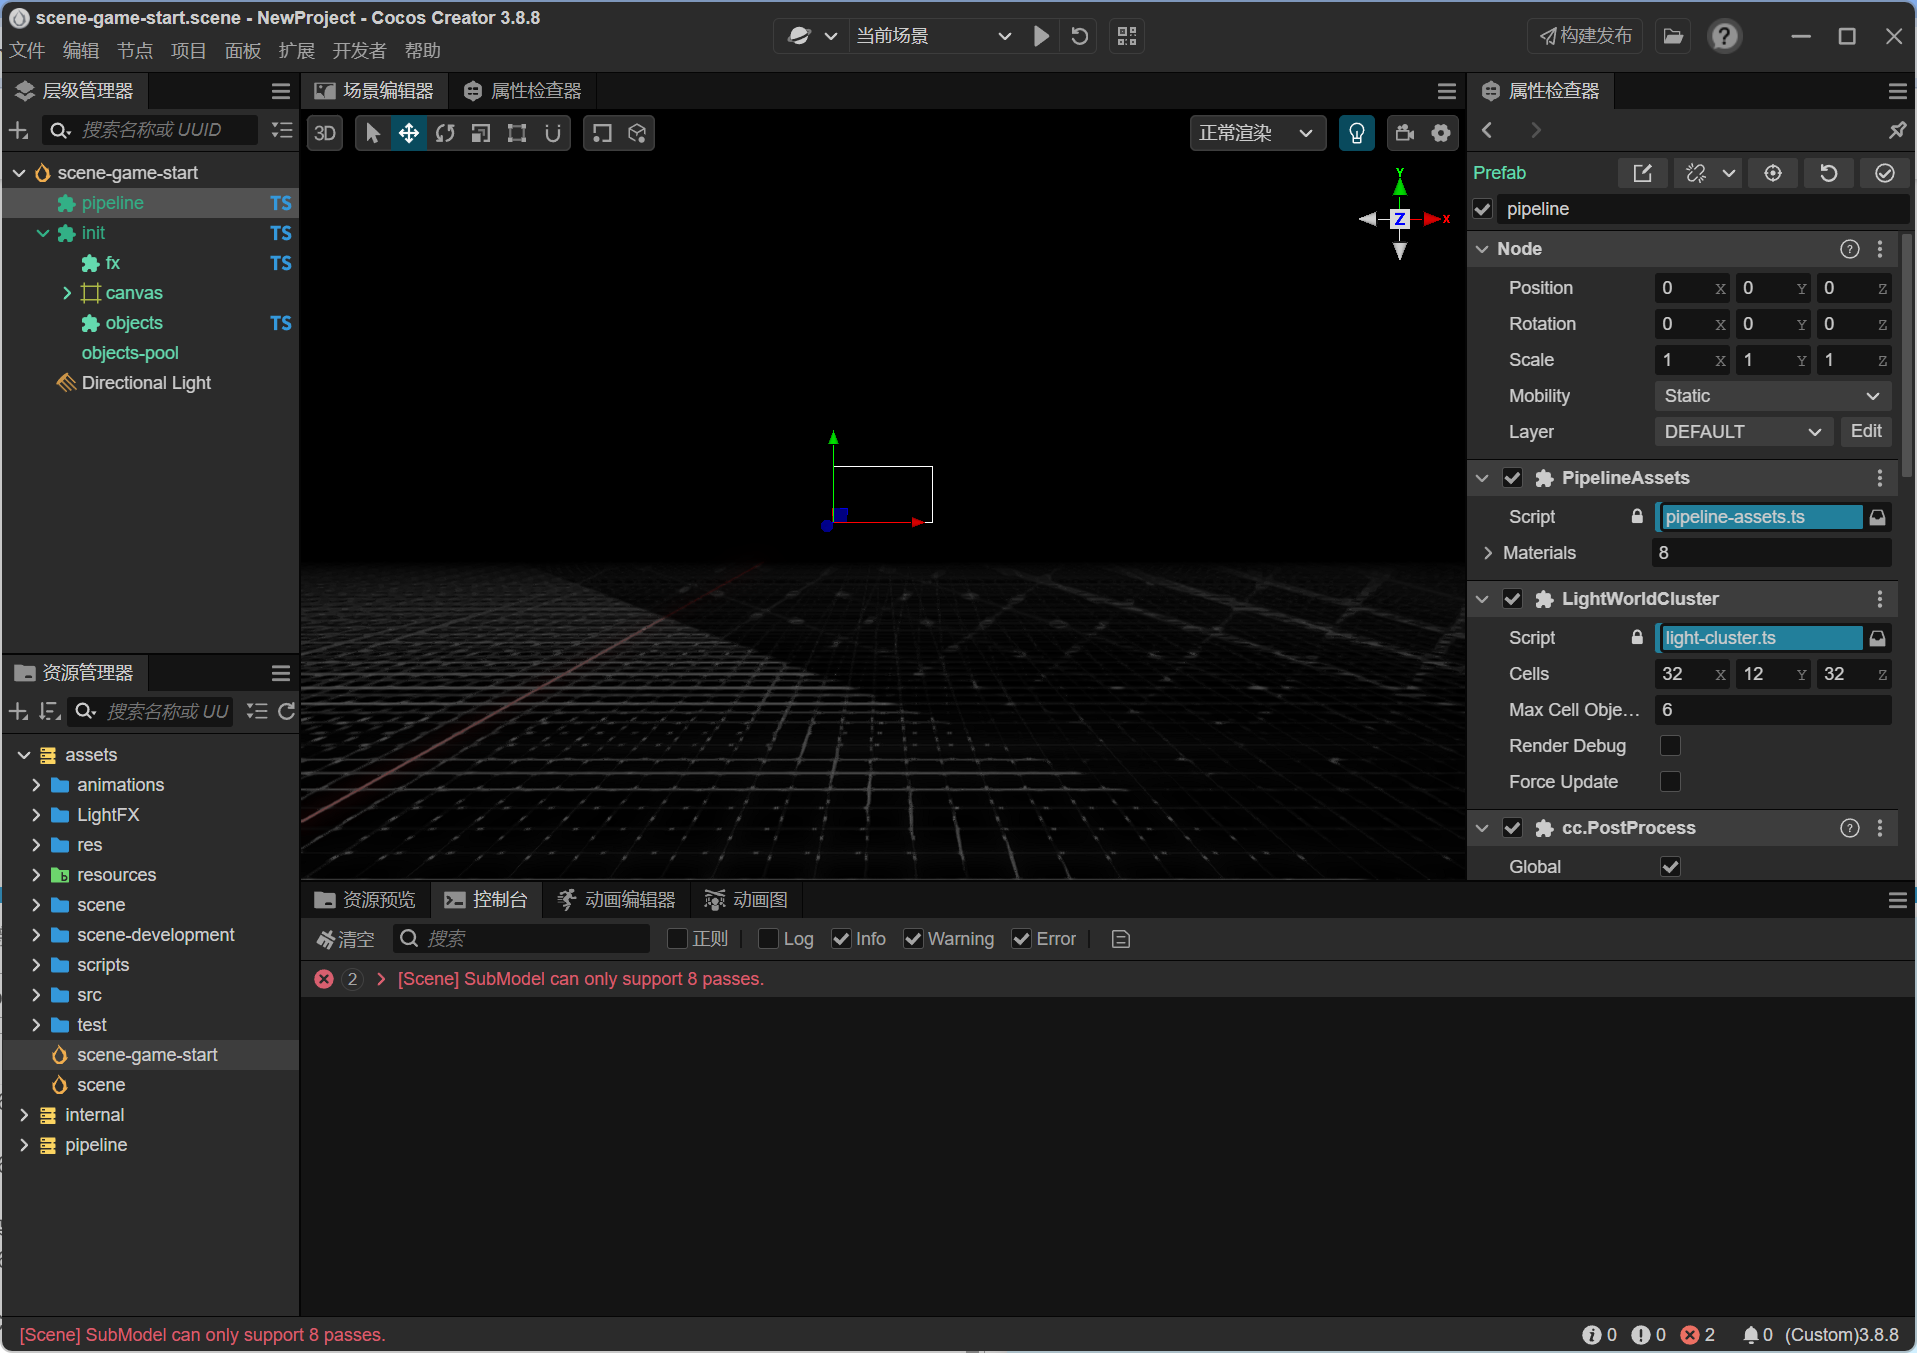Image resolution: width=1917 pixels, height=1353 pixels.
Task: Uncheck the Global checkbox under cc.PostProcess
Action: coord(1670,867)
